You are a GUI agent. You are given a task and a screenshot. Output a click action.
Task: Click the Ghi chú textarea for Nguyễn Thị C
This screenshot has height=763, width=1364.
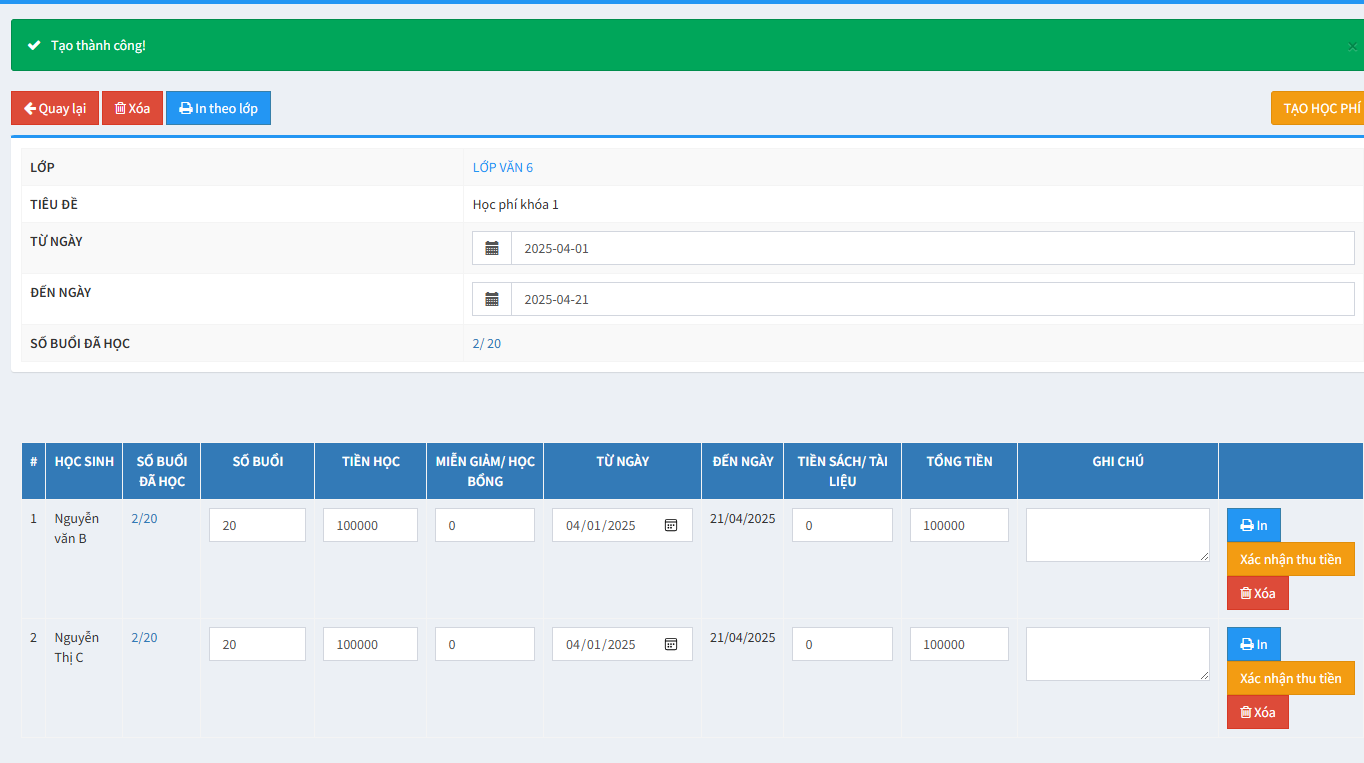coord(1117,654)
